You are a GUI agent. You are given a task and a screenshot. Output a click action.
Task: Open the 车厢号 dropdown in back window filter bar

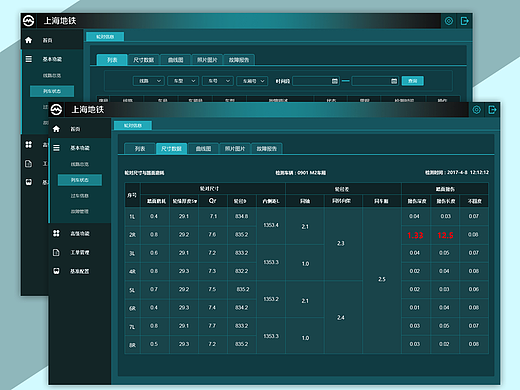252,81
